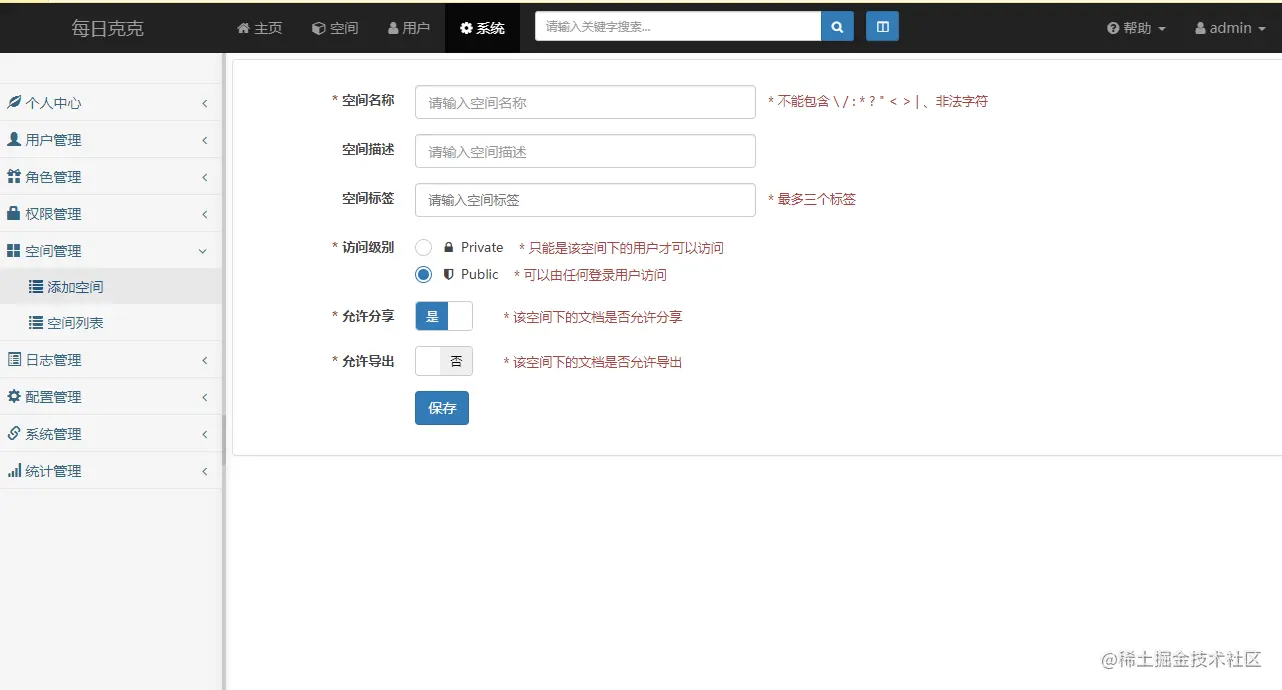The image size is (1282, 690).
Task: Click the gear icon beside 配置管理
Action: 14,396
